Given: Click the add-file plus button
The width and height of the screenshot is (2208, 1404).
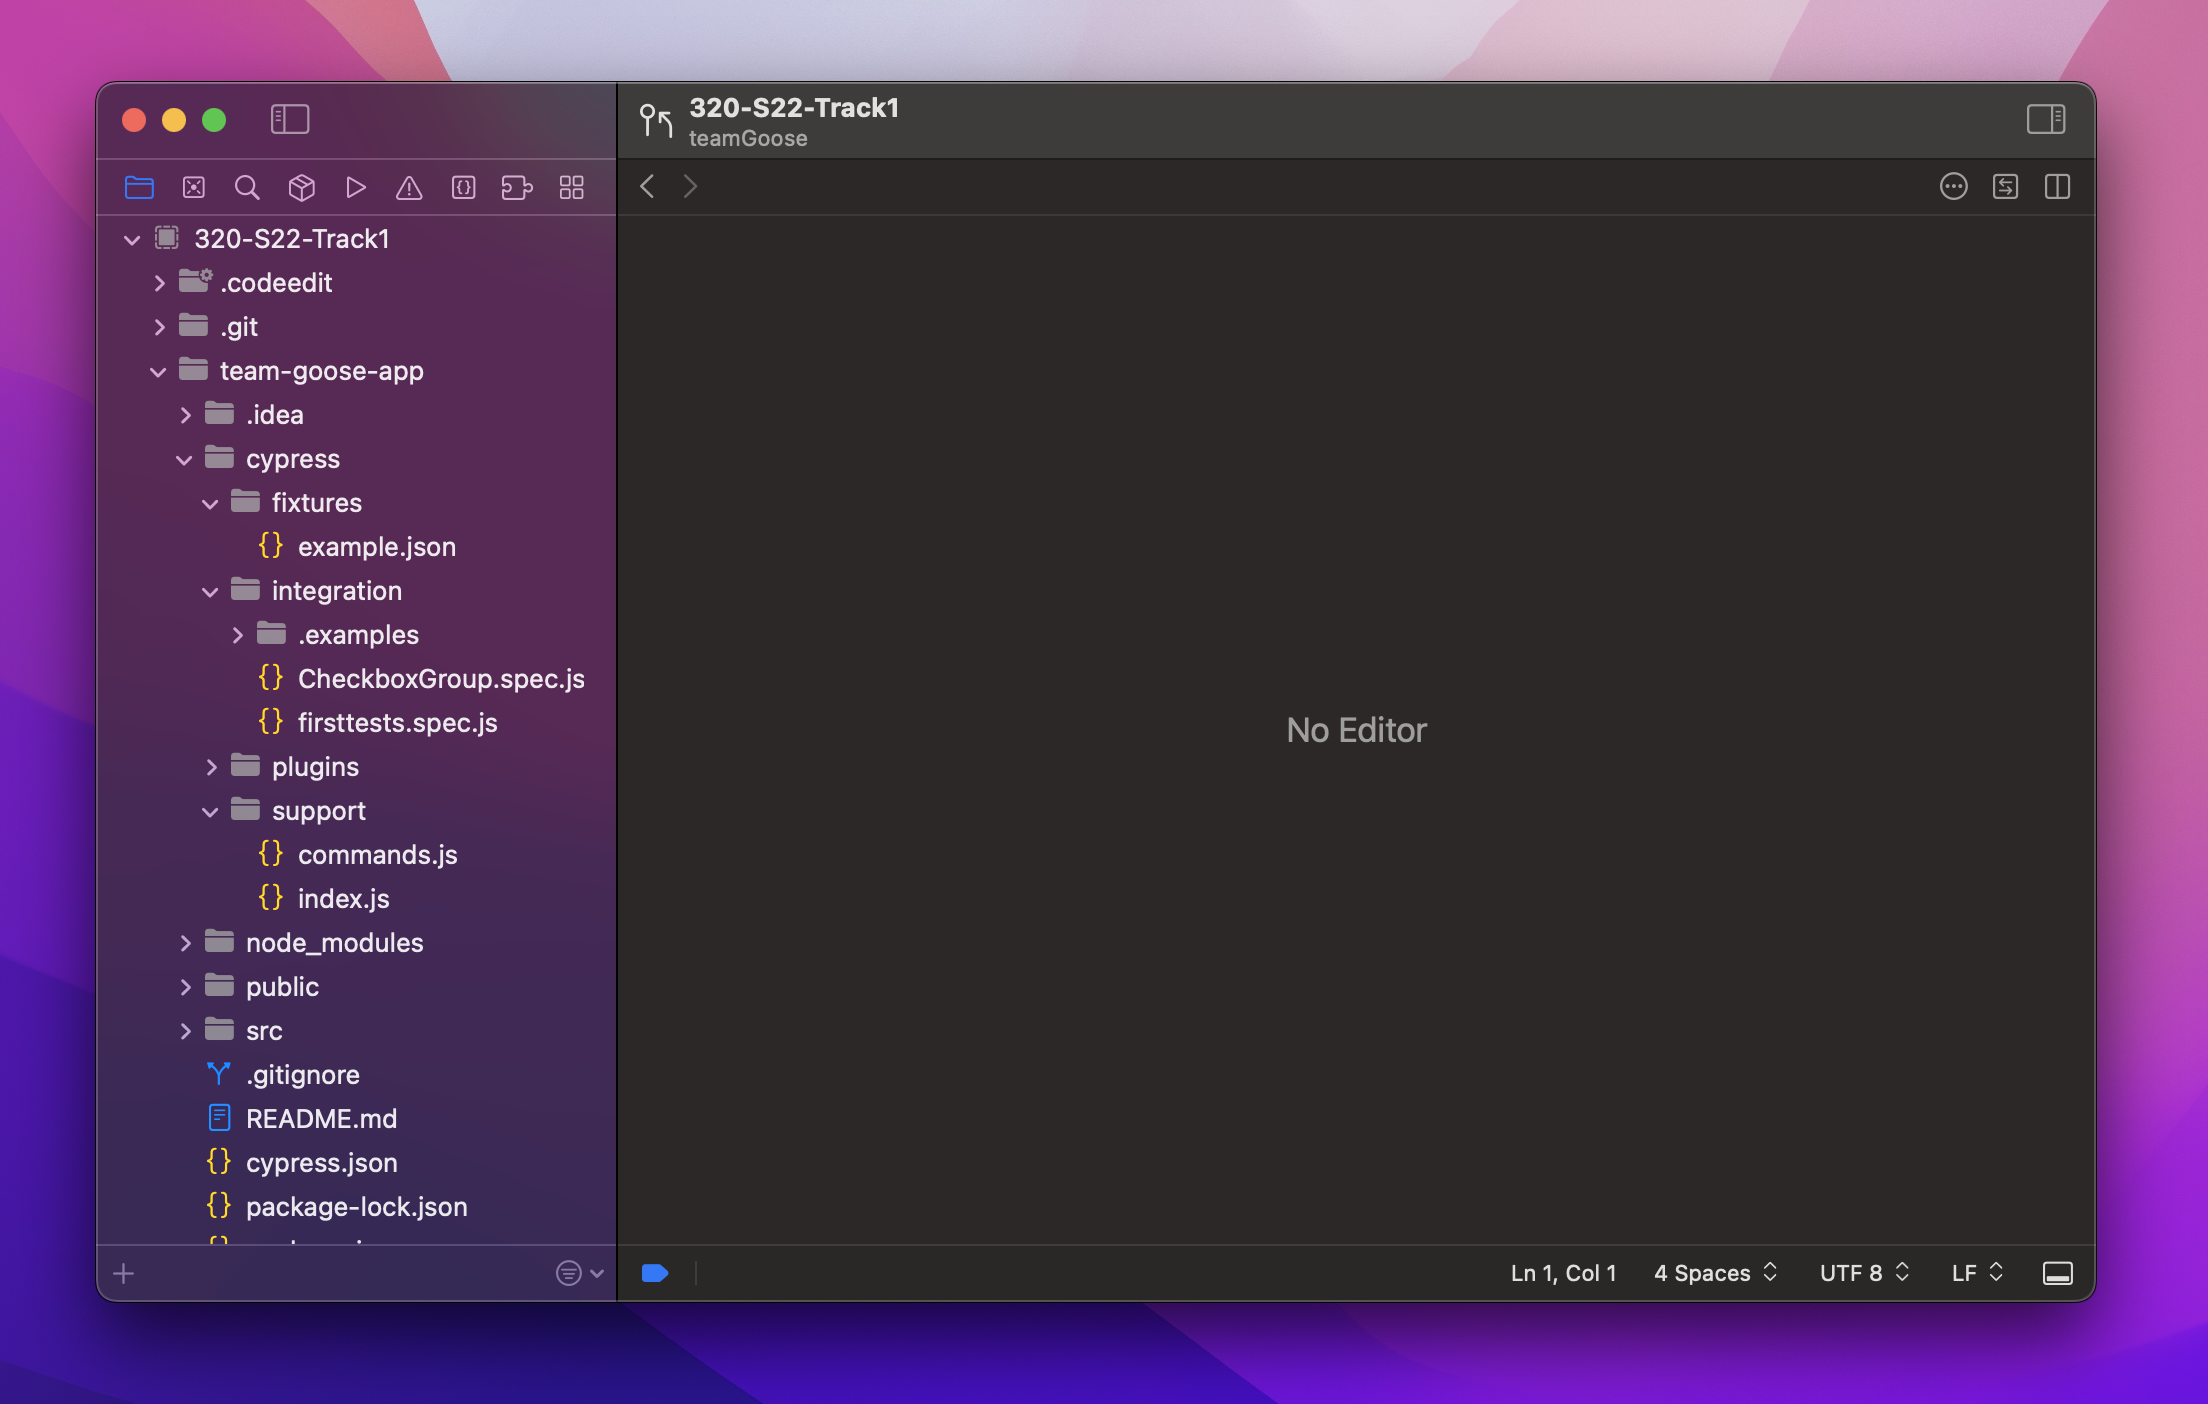Looking at the screenshot, I should [x=123, y=1272].
